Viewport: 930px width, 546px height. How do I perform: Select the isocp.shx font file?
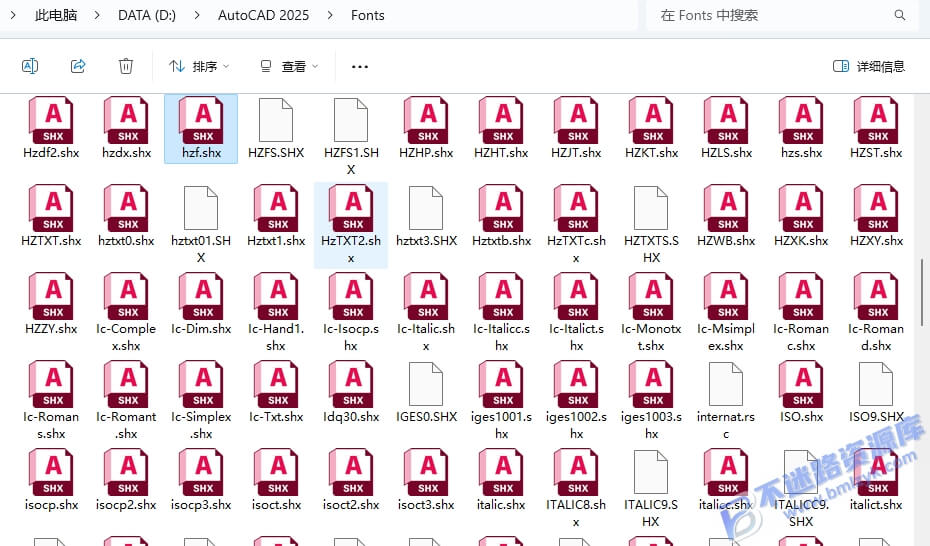[x=51, y=481]
